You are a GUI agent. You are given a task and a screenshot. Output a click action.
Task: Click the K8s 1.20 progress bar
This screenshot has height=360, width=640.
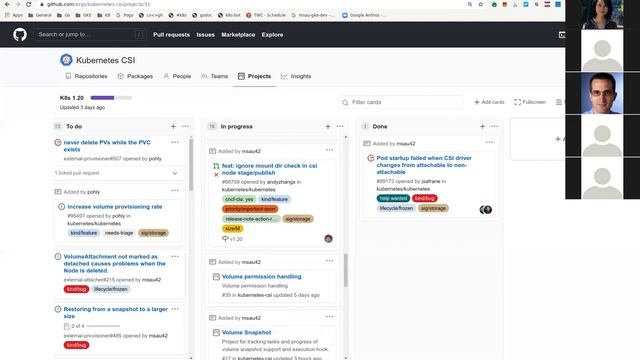tap(111, 98)
